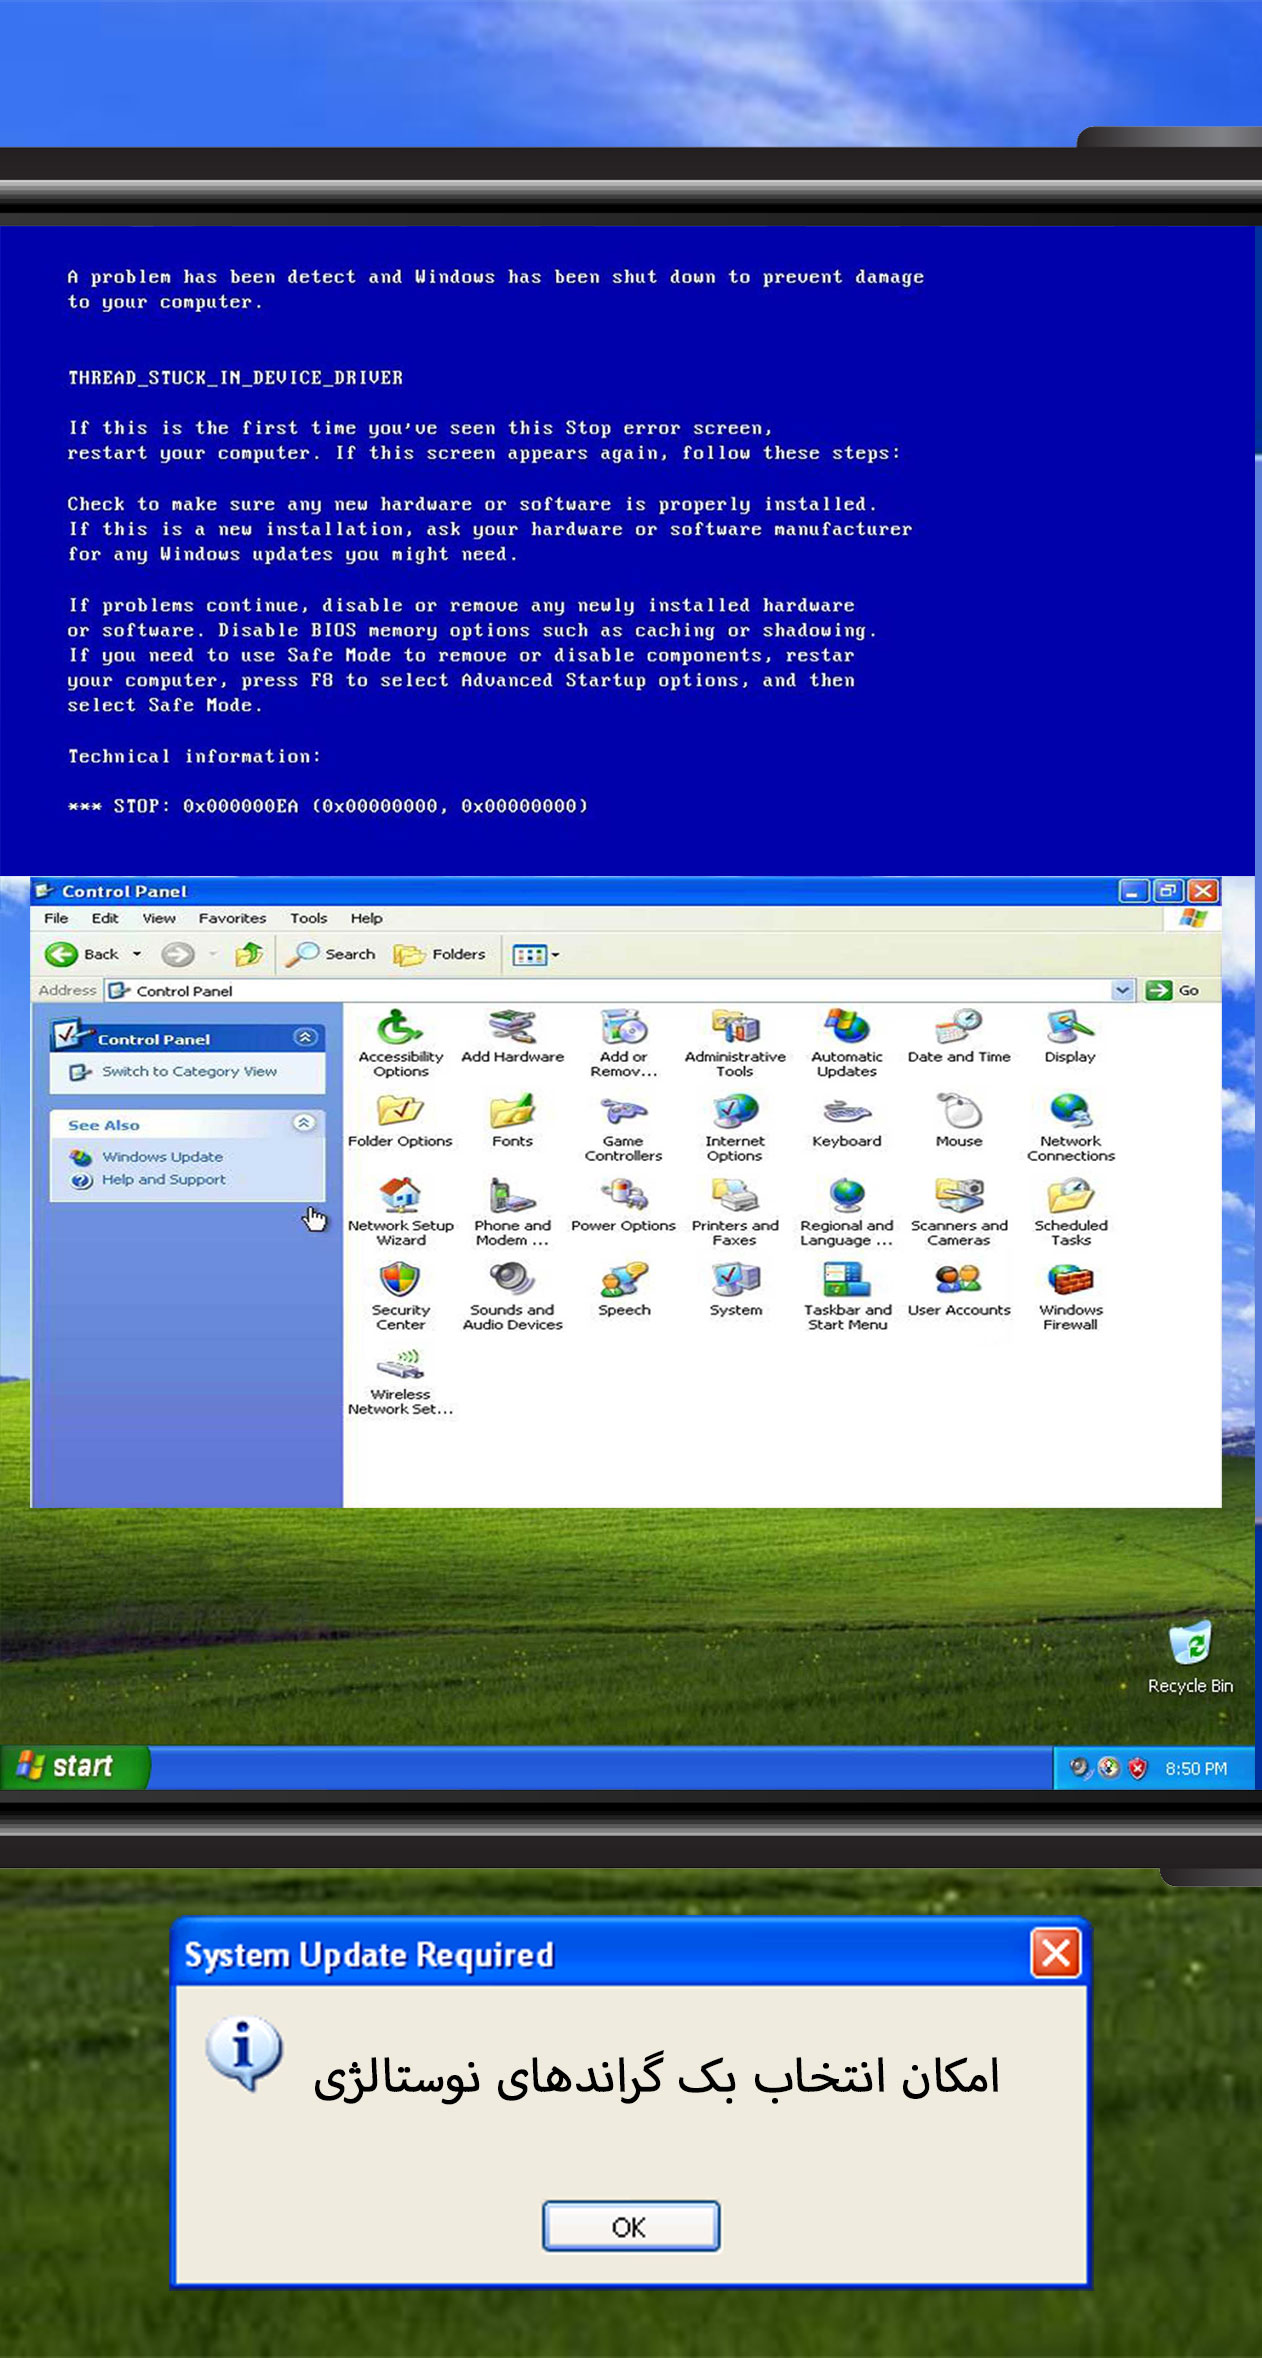This screenshot has height=2358, width=1262.
Task: Collapse the See Also sidebar section
Action: (x=305, y=1123)
